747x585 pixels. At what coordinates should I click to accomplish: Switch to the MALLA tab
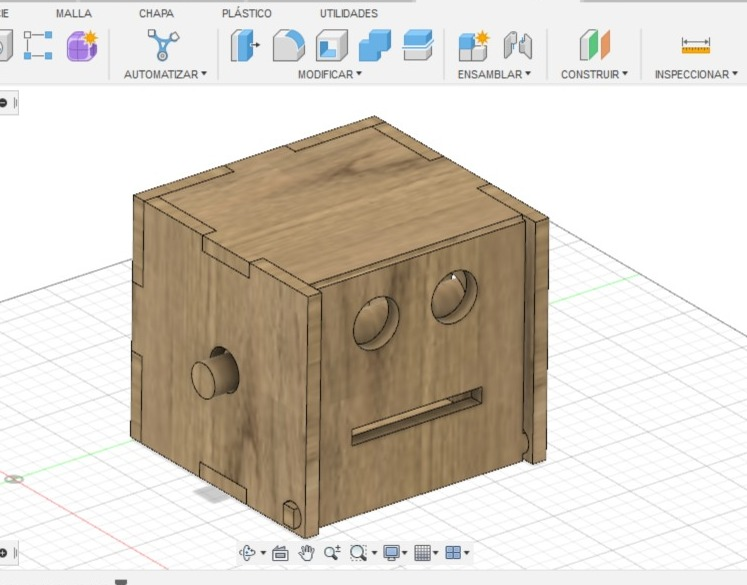pyautogui.click(x=74, y=13)
